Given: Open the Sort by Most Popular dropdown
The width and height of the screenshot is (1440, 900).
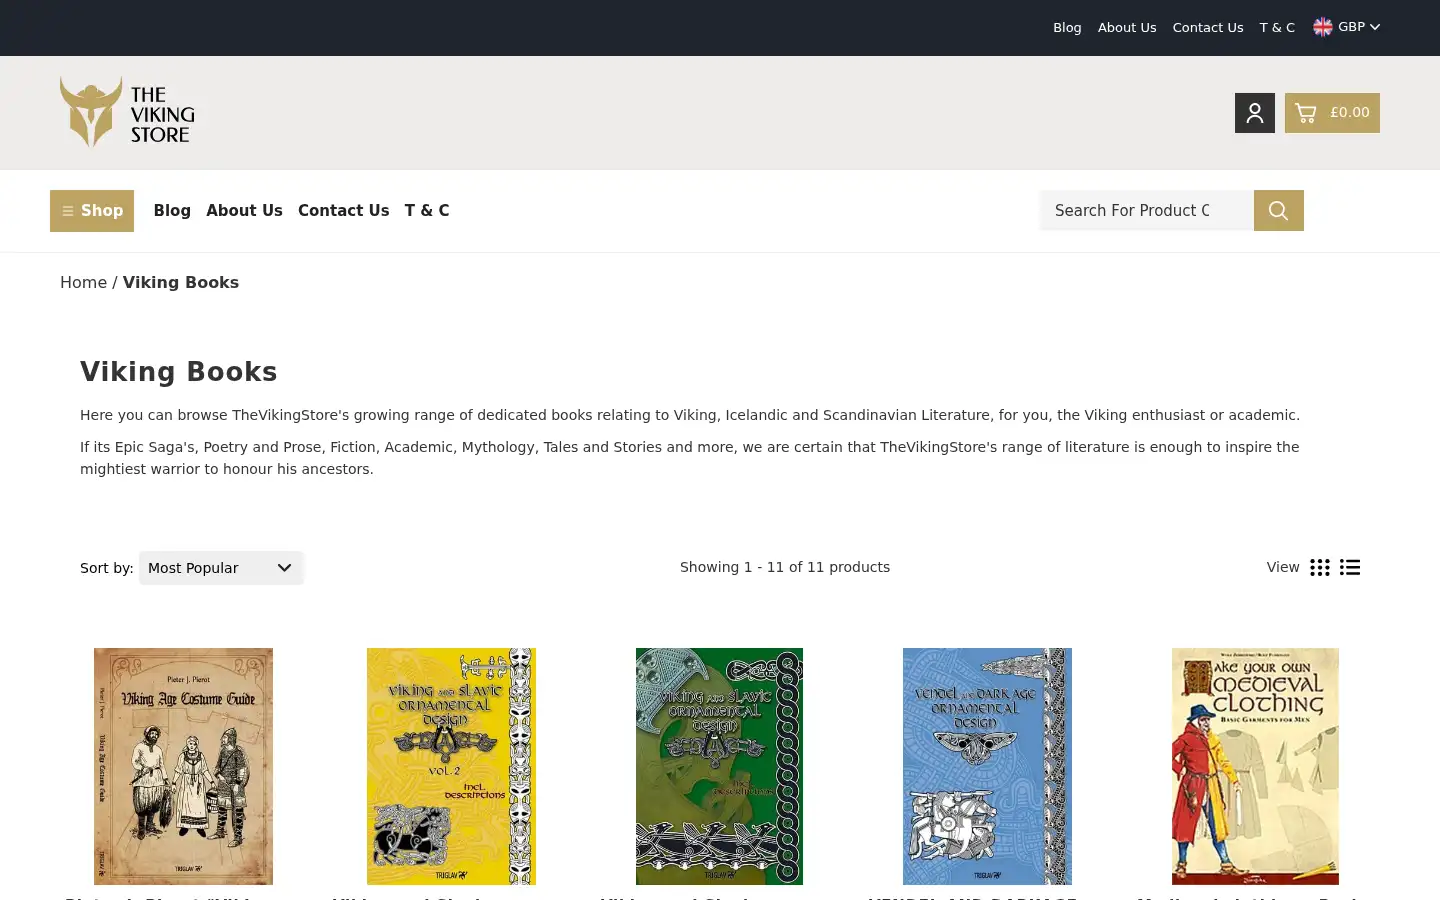Looking at the screenshot, I should (x=221, y=568).
